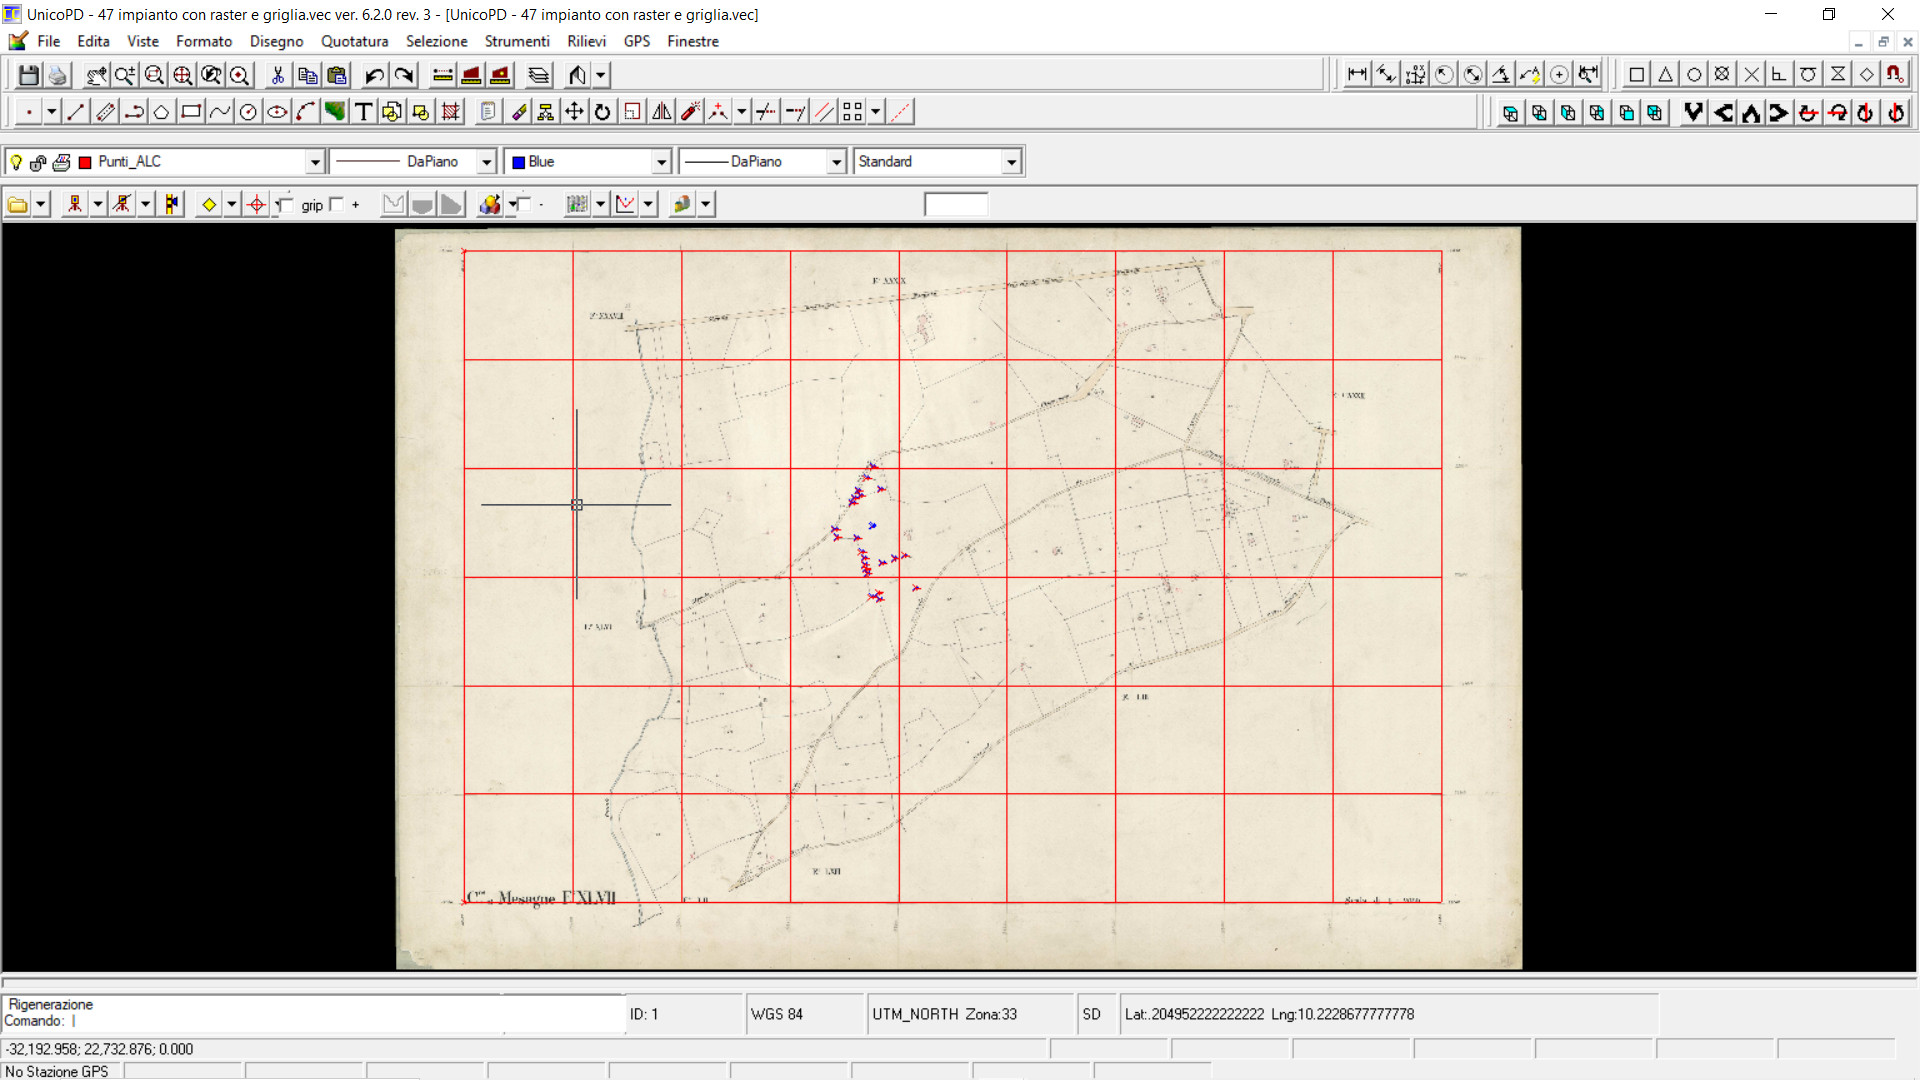Viewport: 1920px width, 1080px height.
Task: Click the Save drawing icon
Action: point(29,75)
